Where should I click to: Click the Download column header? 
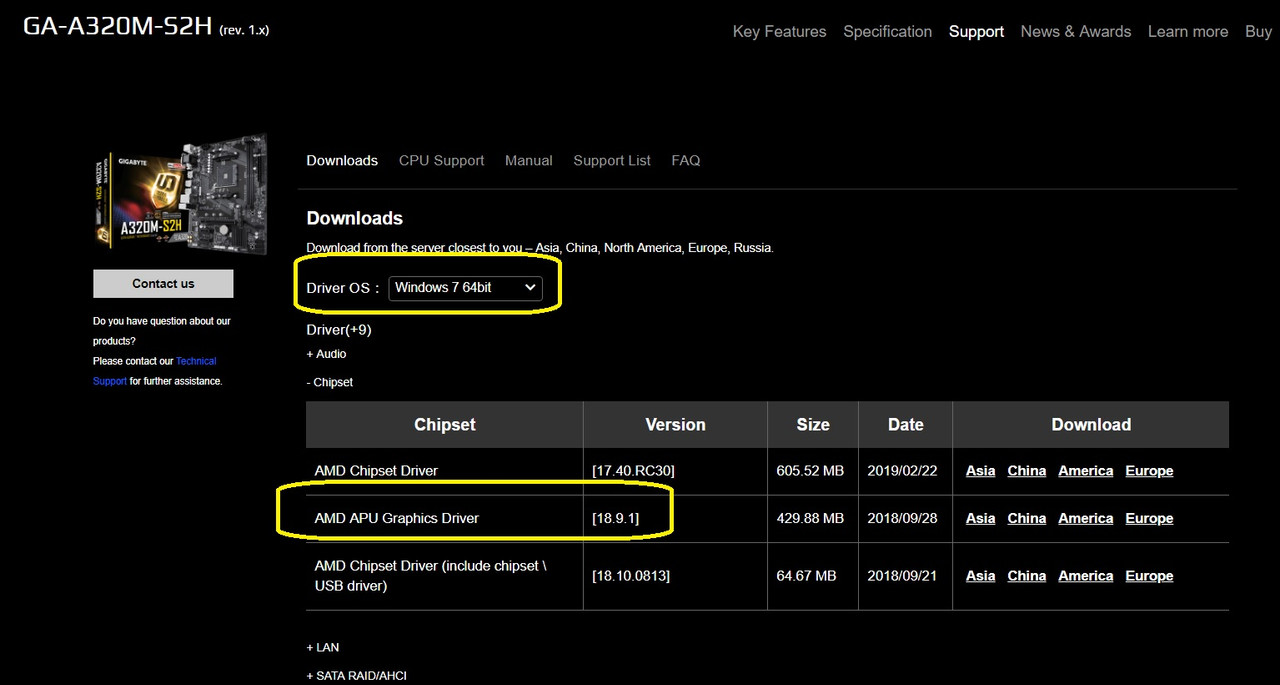click(x=1091, y=425)
